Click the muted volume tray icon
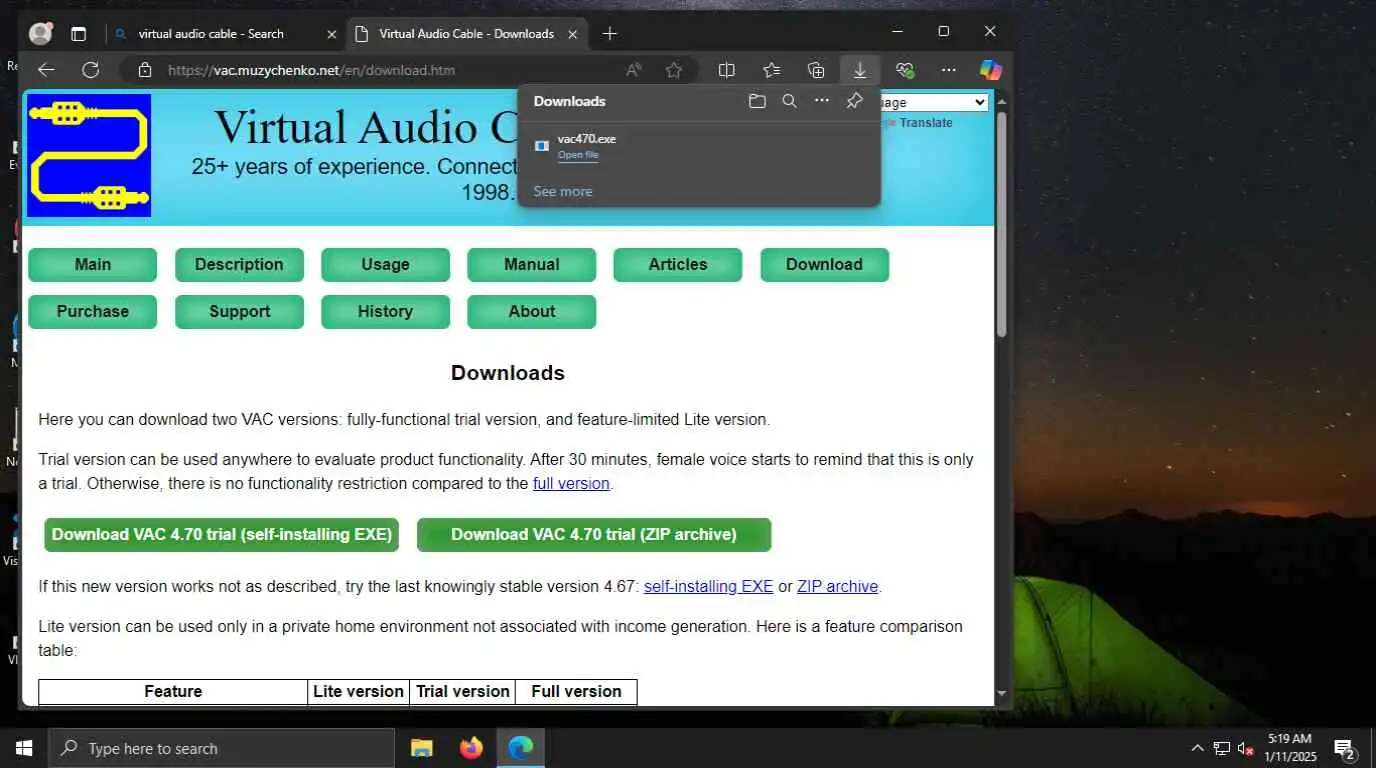Image resolution: width=1376 pixels, height=768 pixels. pyautogui.click(x=1246, y=748)
